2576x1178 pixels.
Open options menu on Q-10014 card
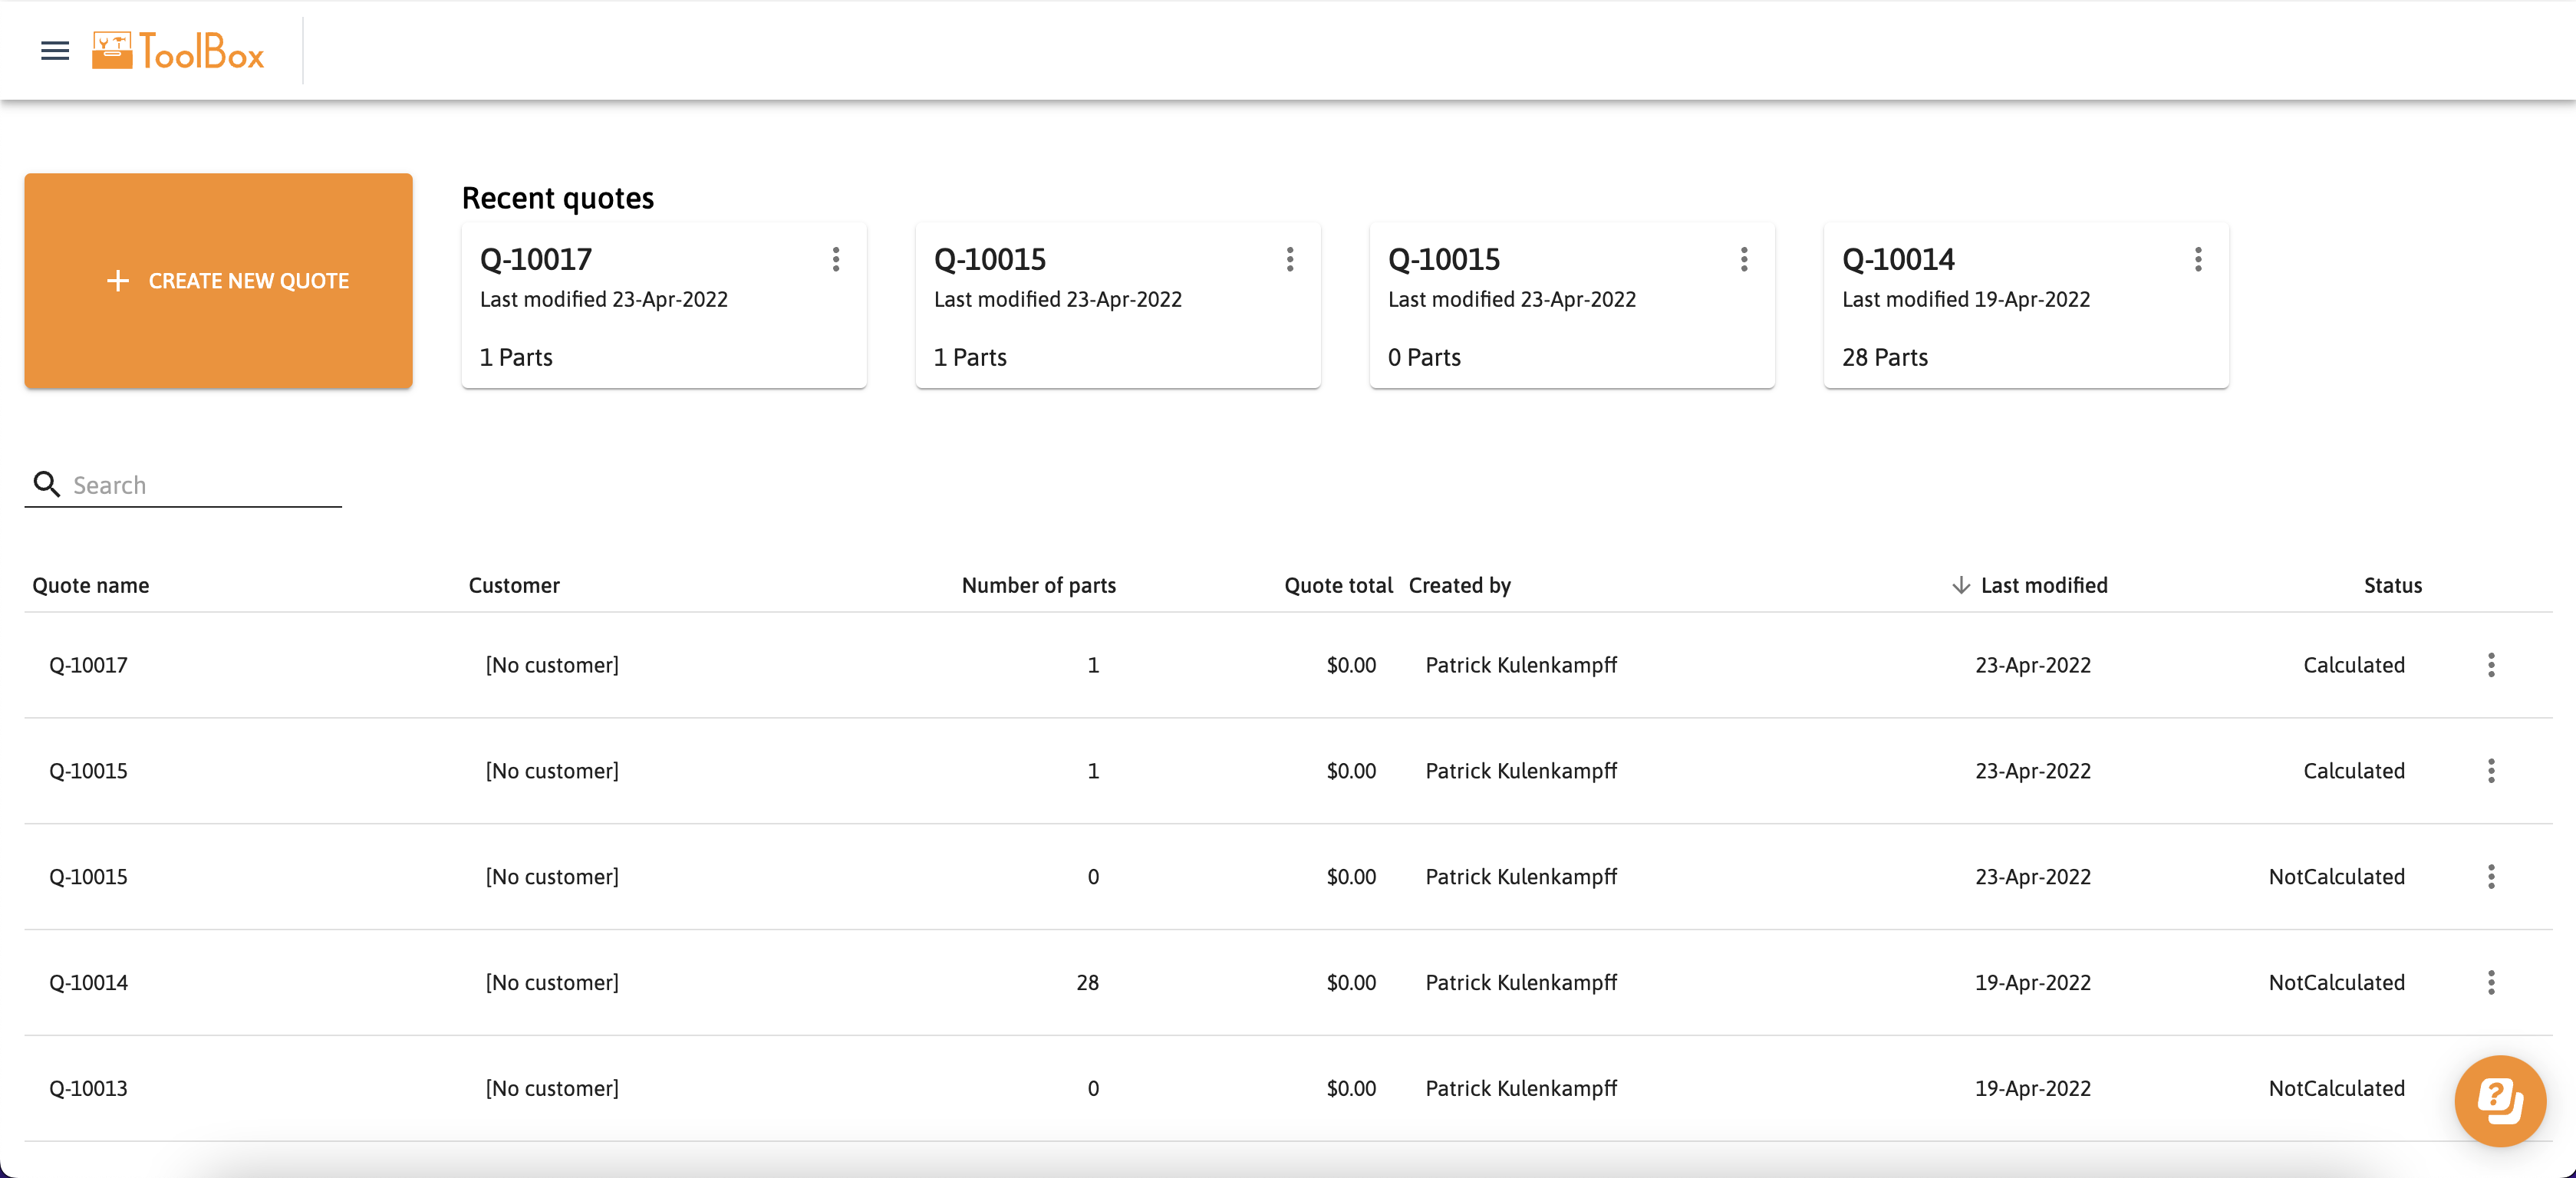2197,259
